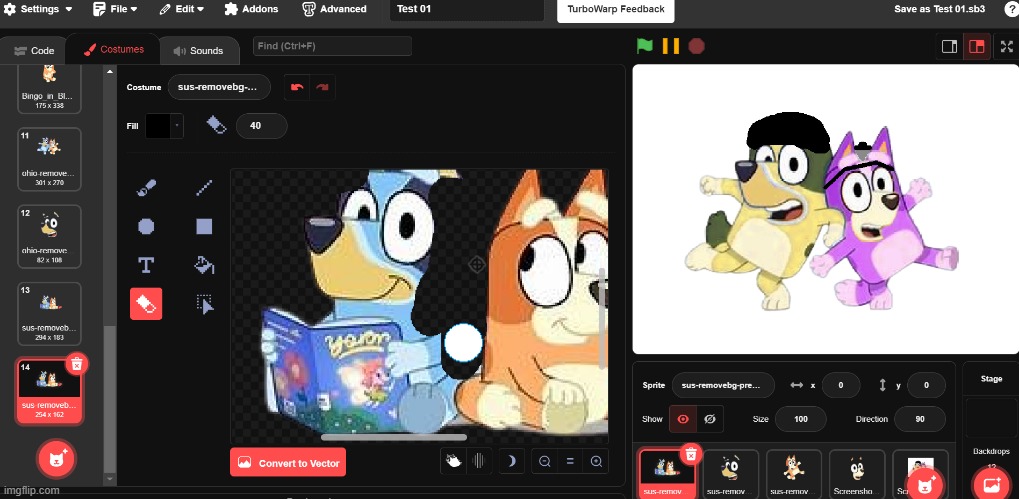Click the costume name field
Screen dimensions: 1019x499
point(219,87)
